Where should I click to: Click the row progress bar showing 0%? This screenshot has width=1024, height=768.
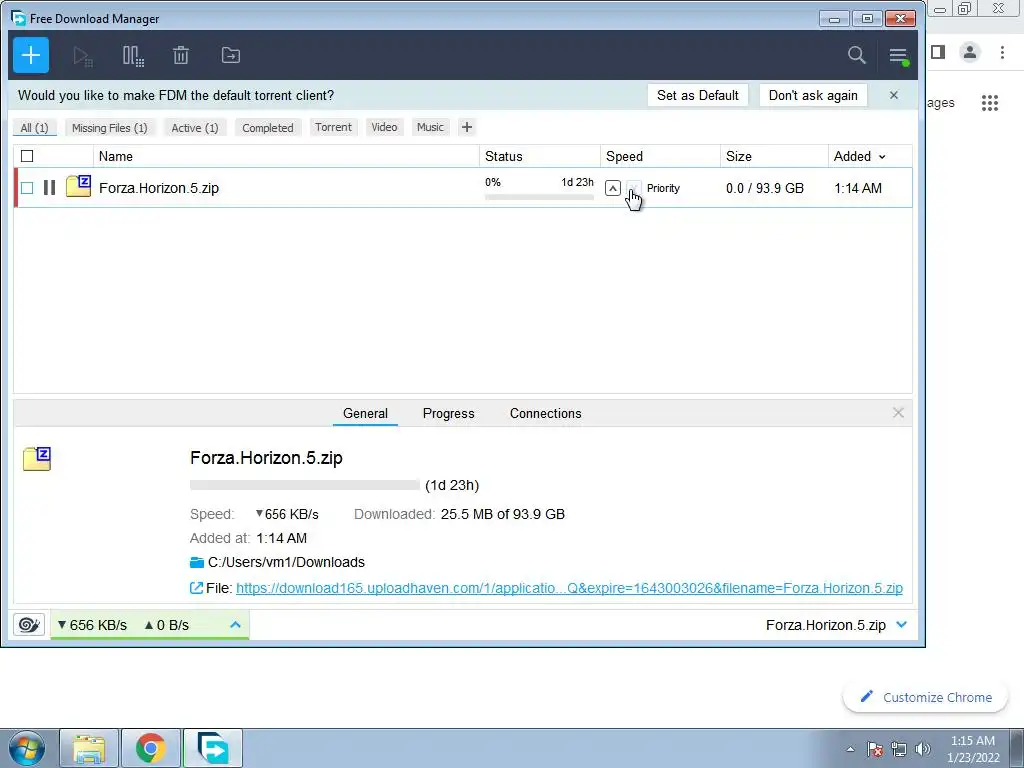coord(539,197)
